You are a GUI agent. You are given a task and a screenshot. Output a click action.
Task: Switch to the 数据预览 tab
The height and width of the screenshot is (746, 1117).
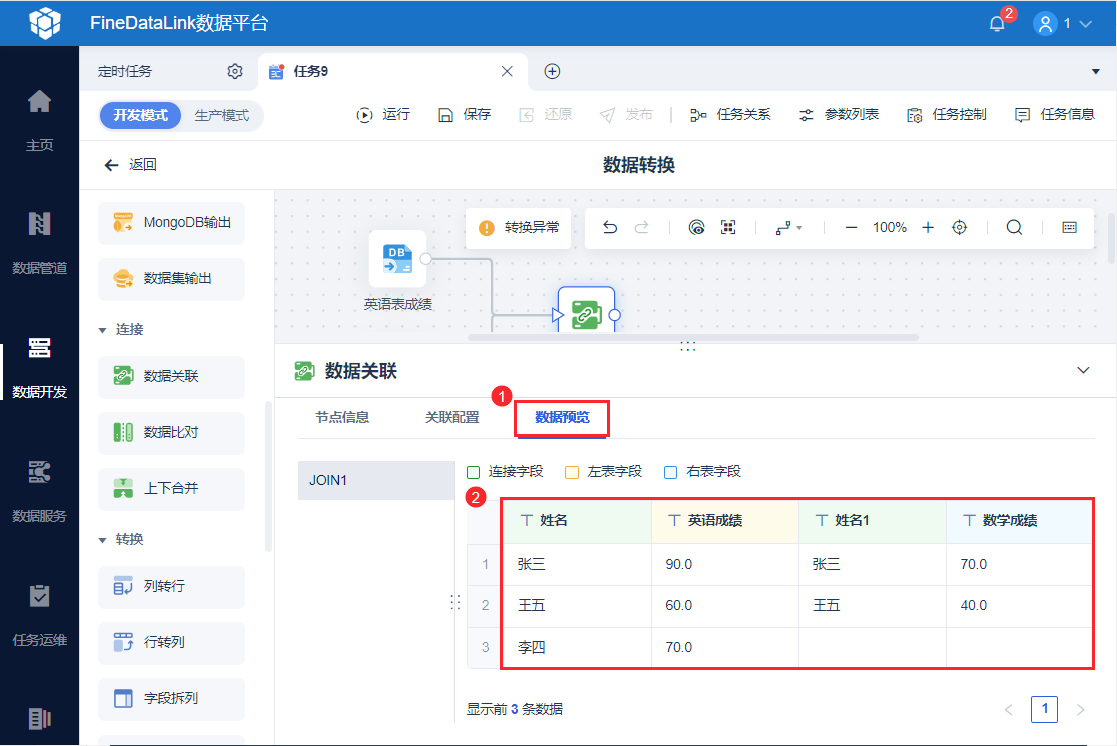tap(562, 418)
